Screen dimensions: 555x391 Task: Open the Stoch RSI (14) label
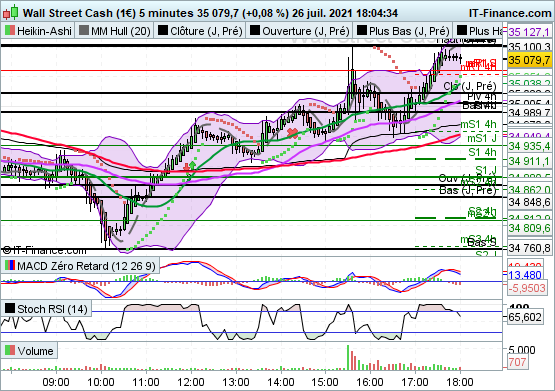click(52, 309)
